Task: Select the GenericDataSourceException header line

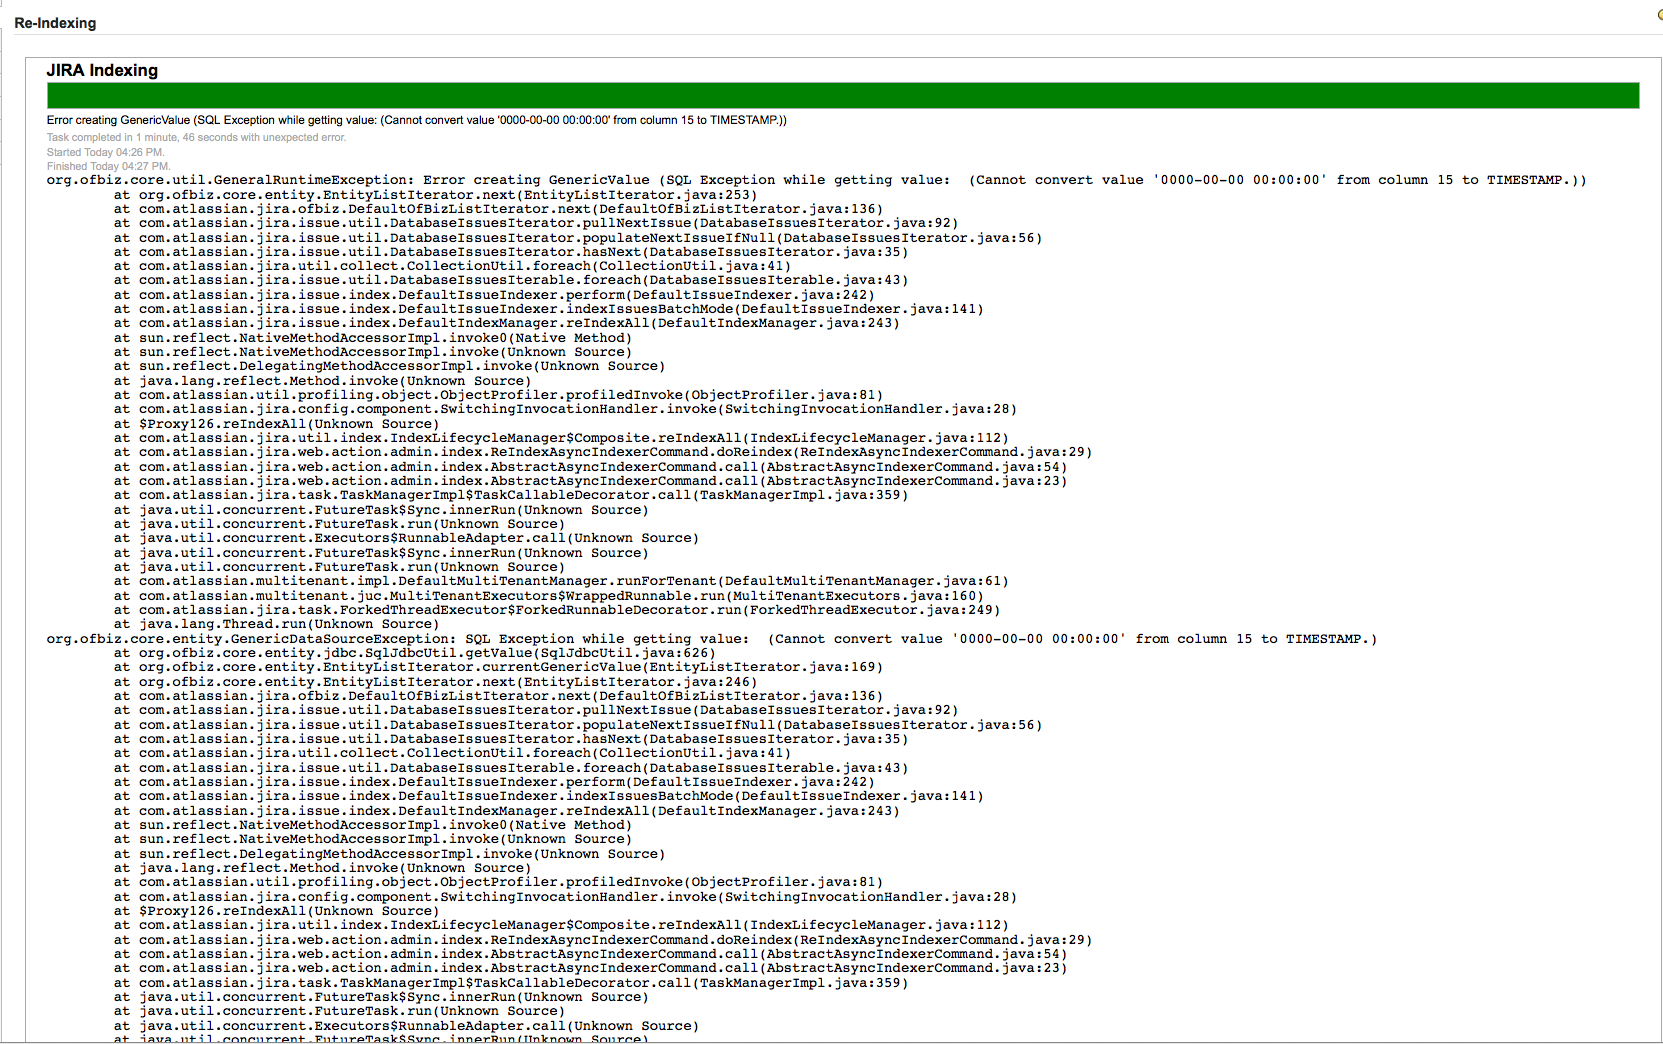Action: coord(711,639)
